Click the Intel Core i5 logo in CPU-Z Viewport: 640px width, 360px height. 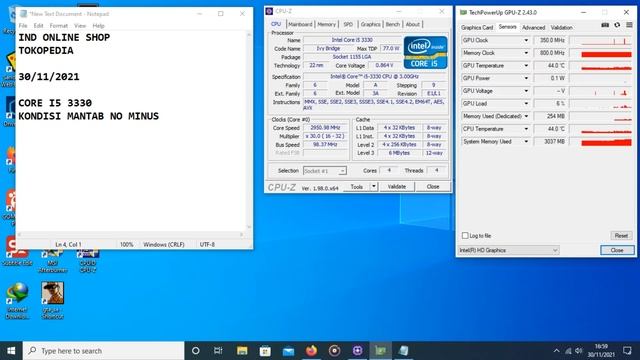(x=425, y=52)
